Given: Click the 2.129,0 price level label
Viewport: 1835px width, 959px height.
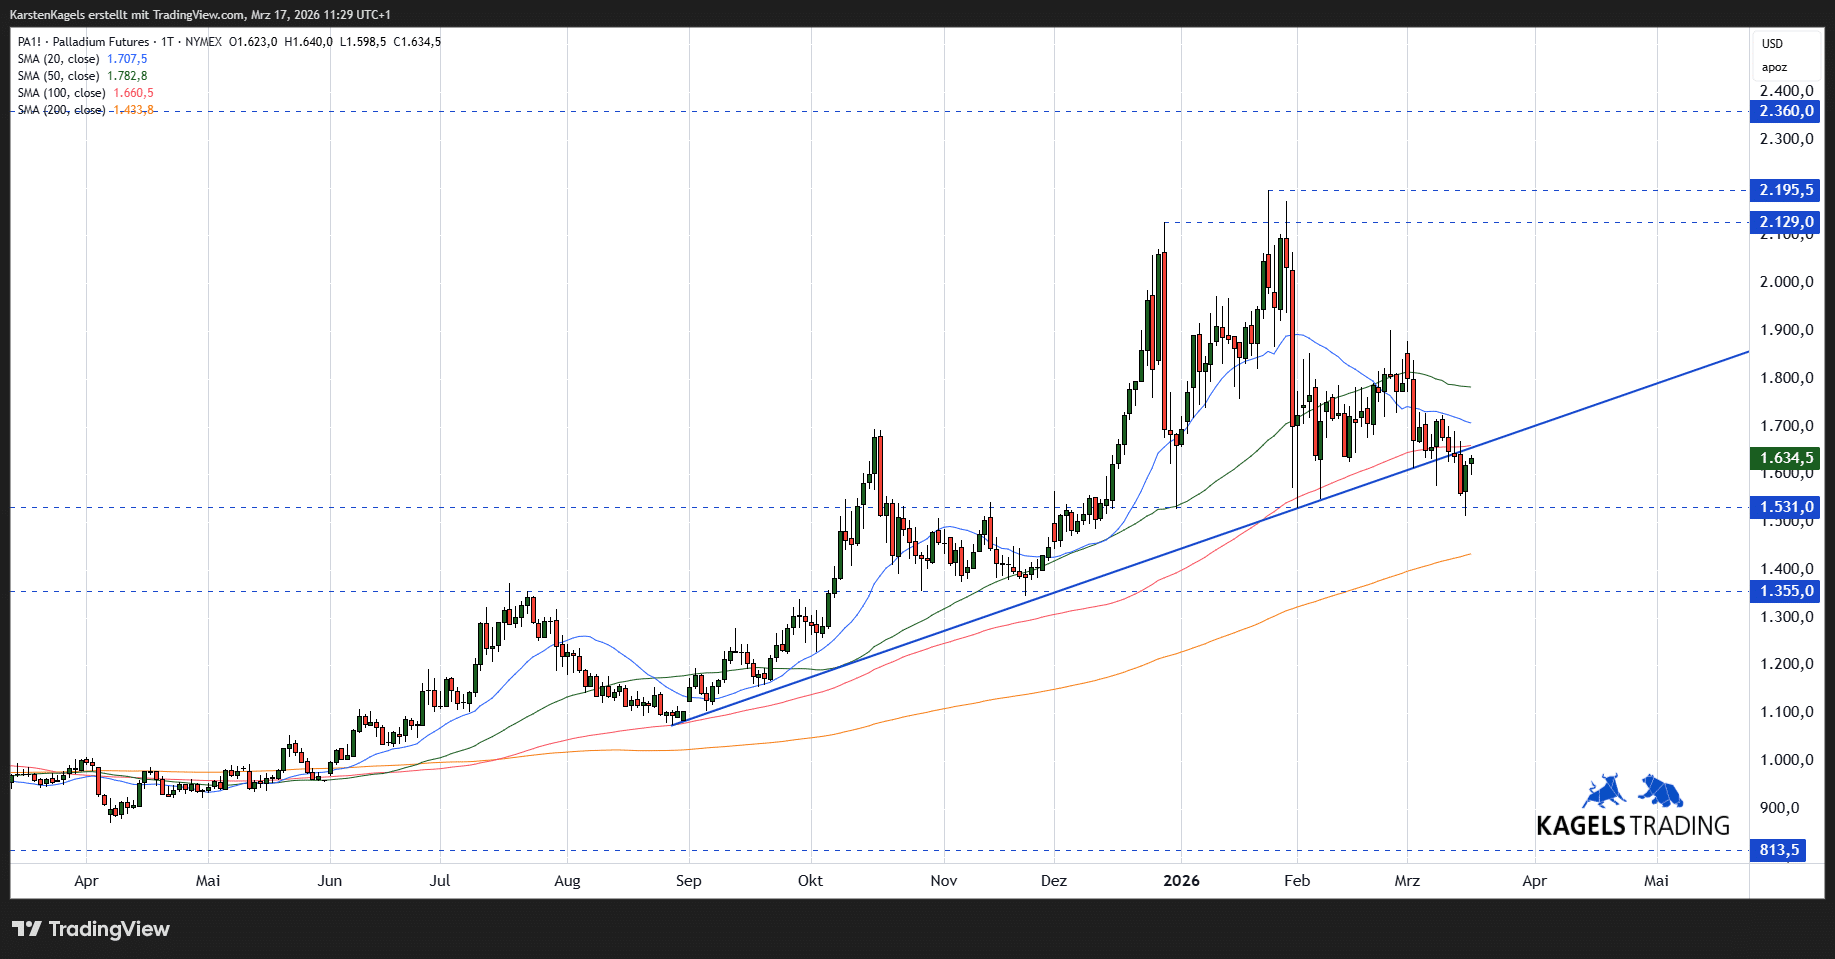Looking at the screenshot, I should coord(1785,222).
